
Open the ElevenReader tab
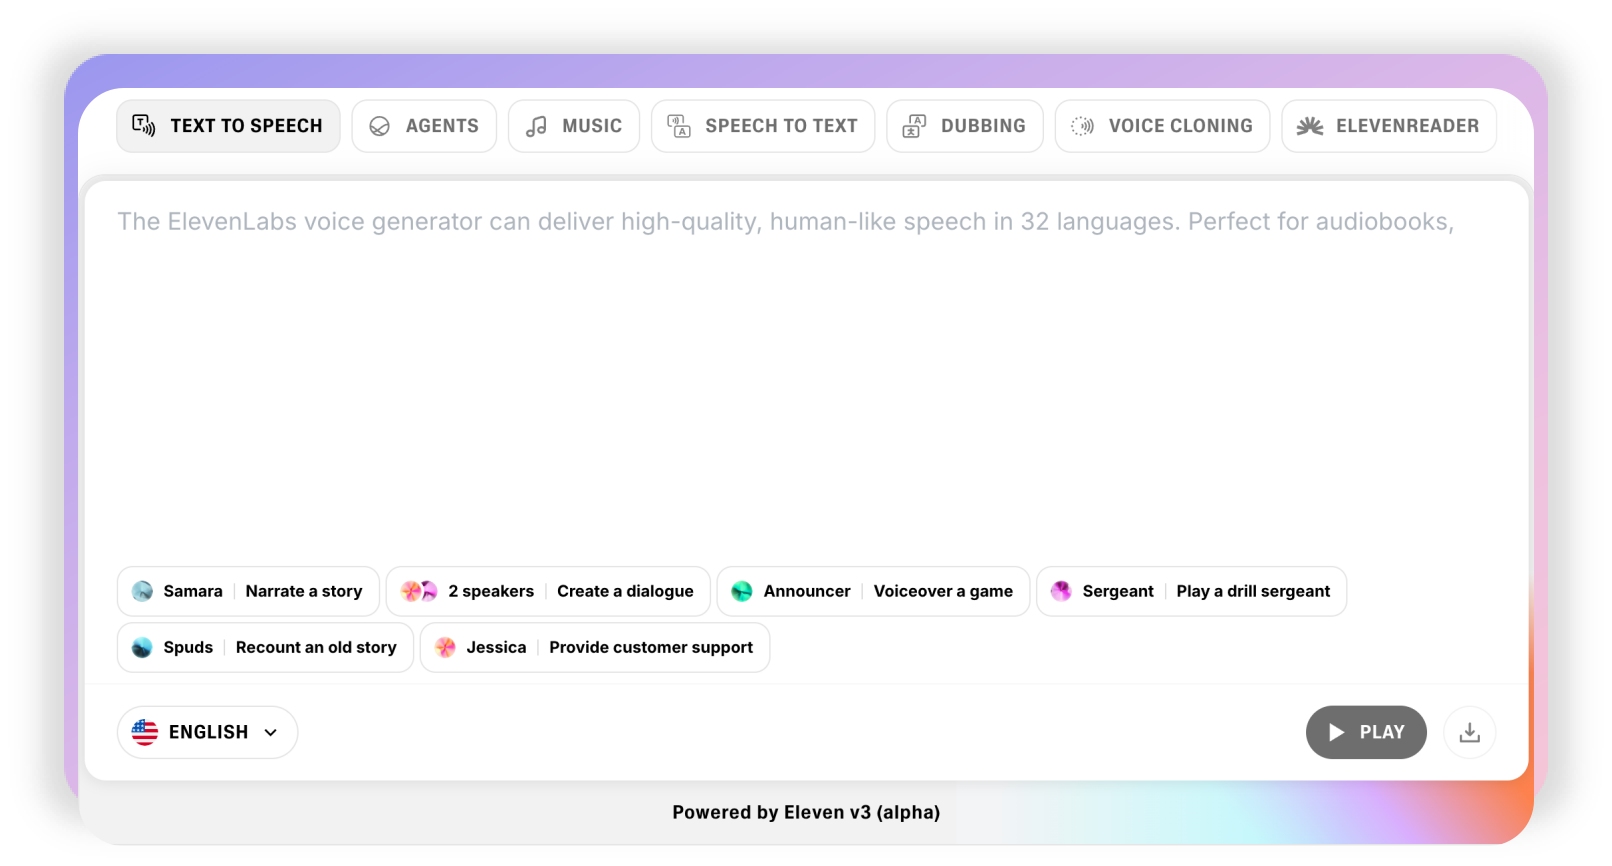[1389, 126]
